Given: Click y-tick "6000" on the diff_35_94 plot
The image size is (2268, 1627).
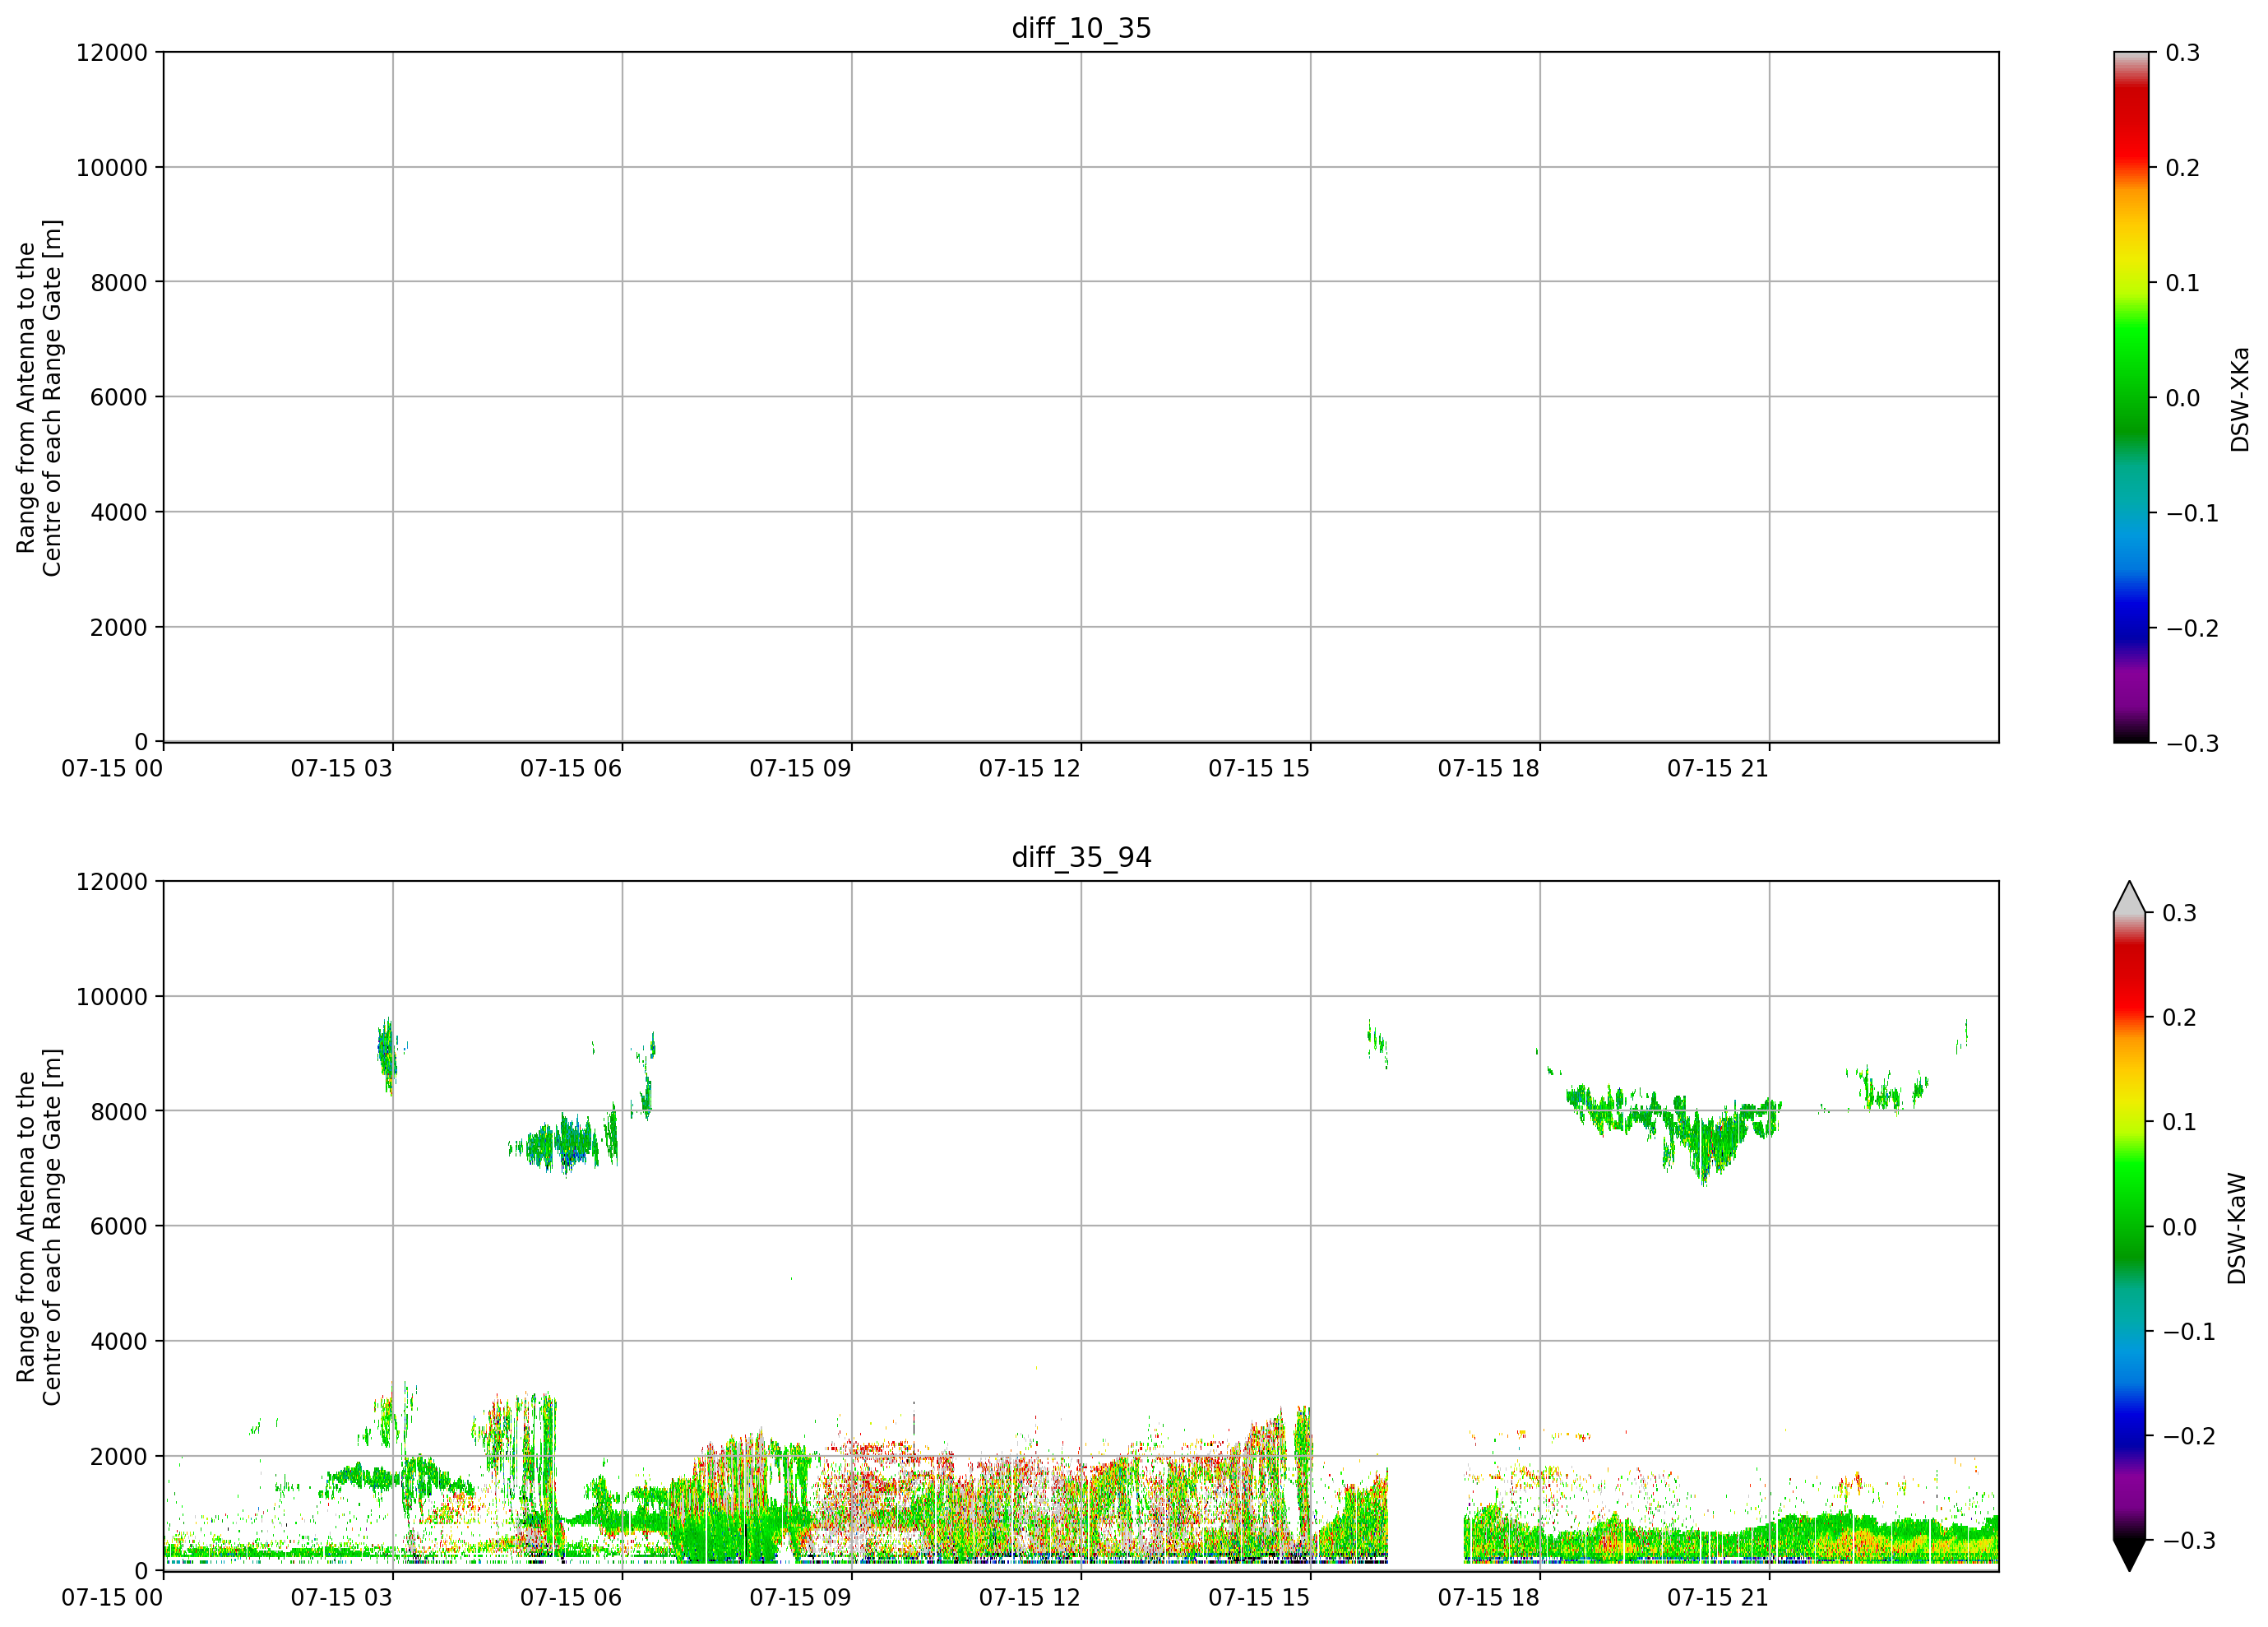Looking at the screenshot, I should coord(119,1226).
